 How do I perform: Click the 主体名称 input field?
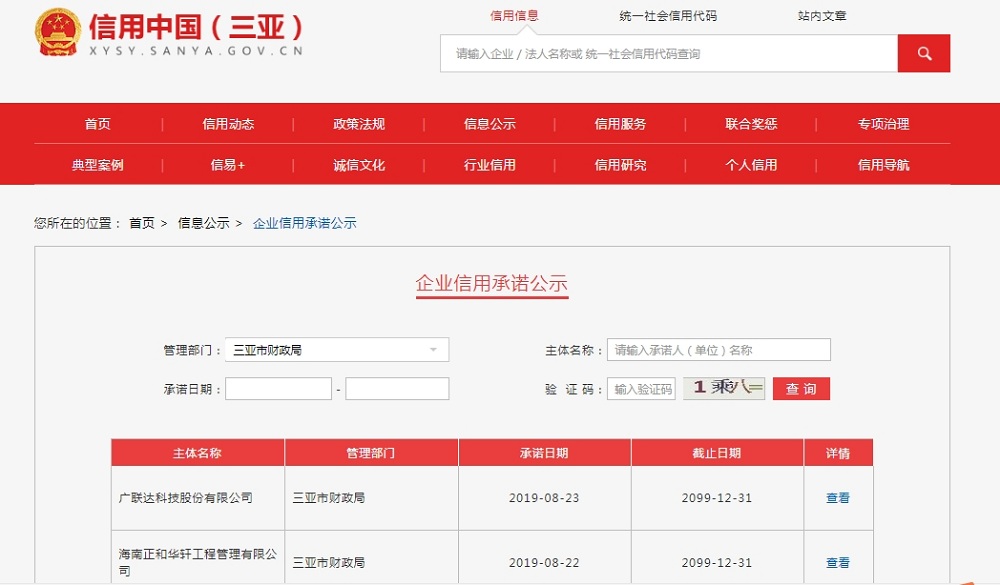coord(719,350)
